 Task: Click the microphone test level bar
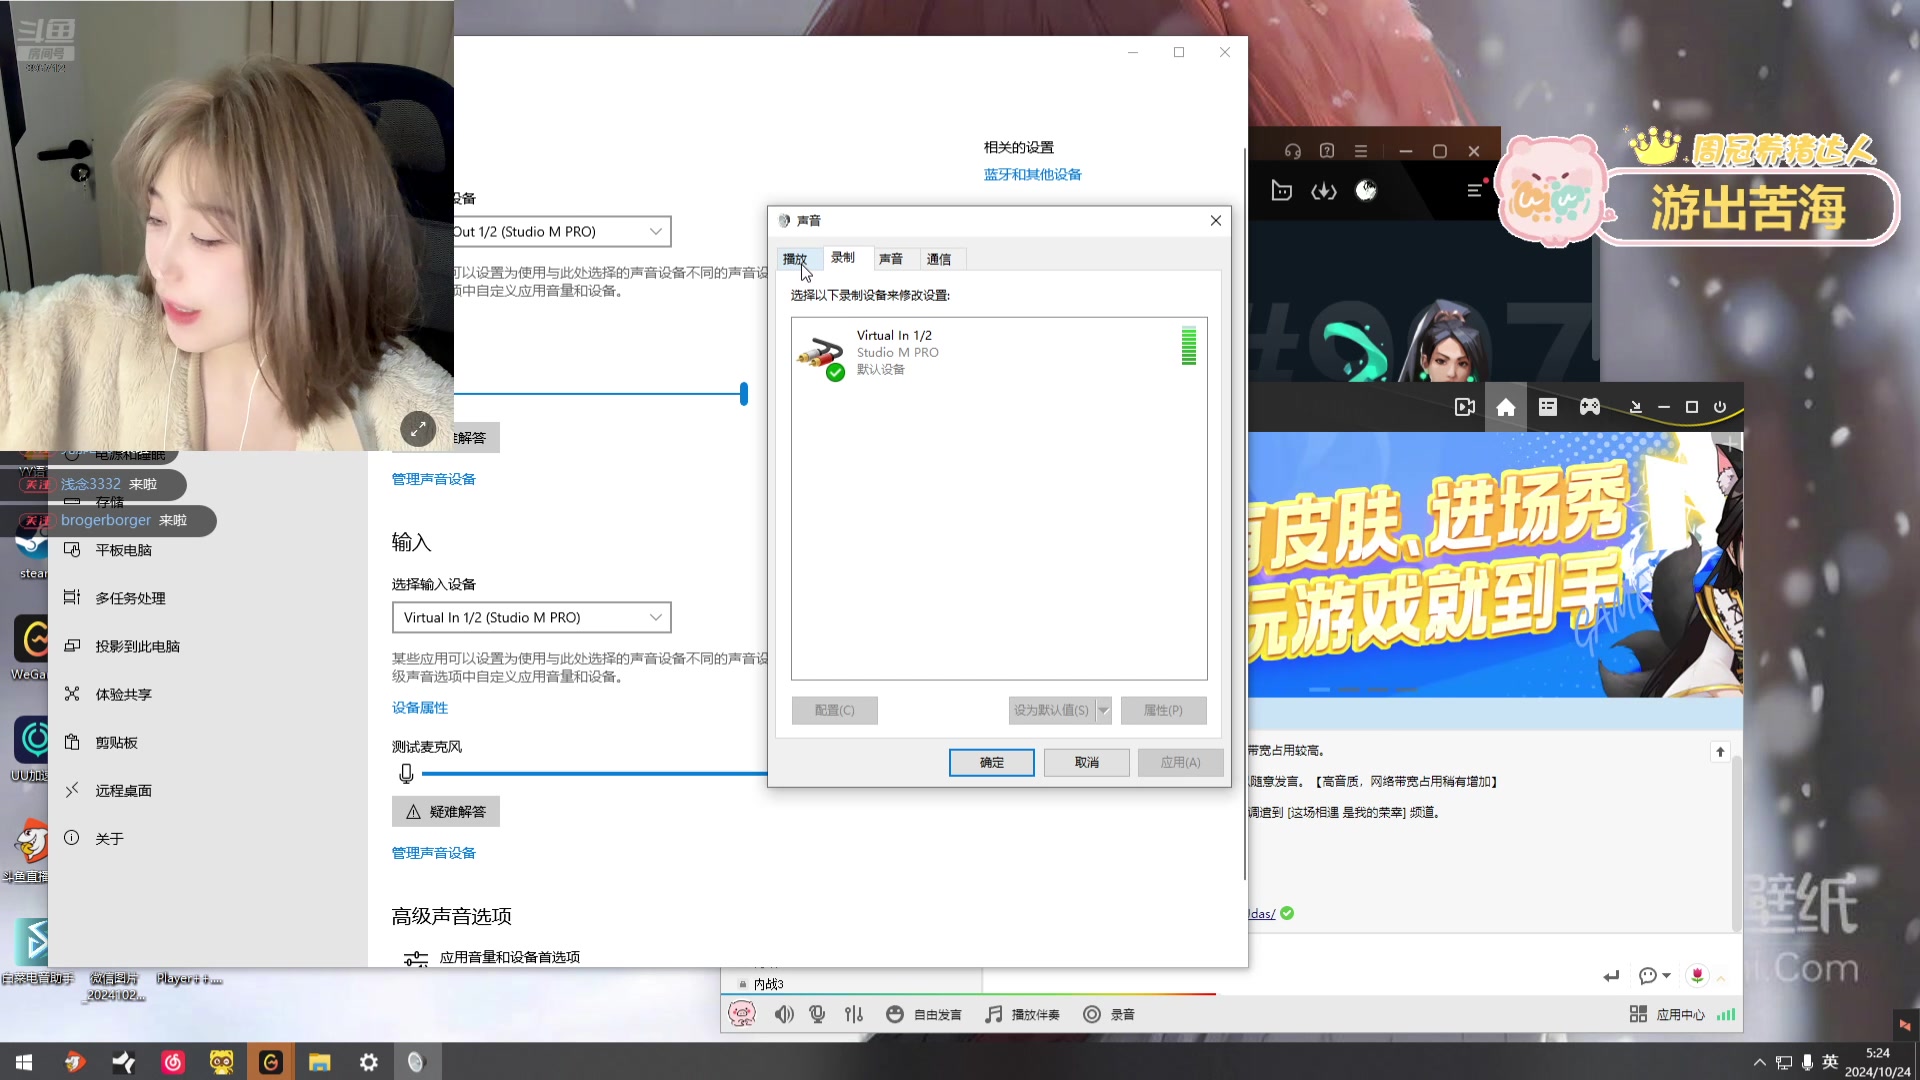pos(595,773)
